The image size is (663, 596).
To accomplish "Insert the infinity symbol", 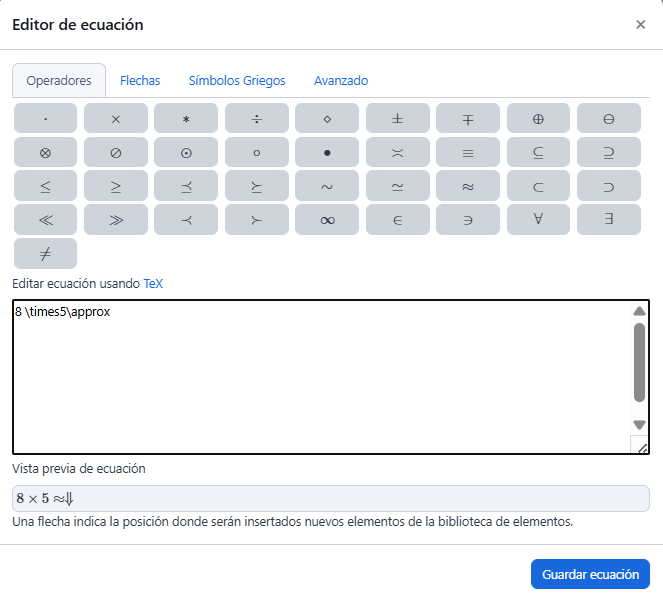I will pos(327,220).
